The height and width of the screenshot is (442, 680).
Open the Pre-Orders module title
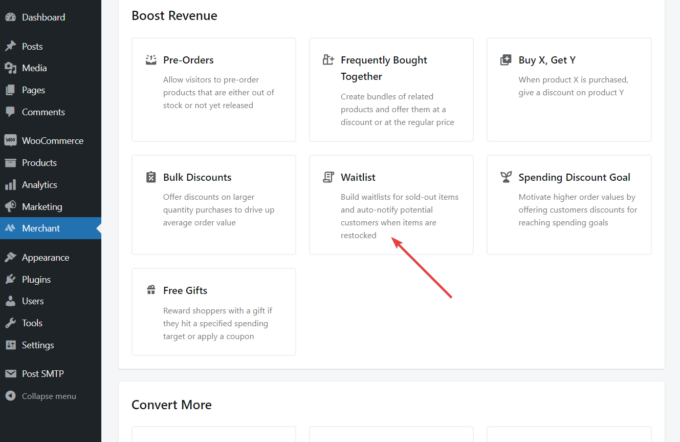tap(188, 60)
